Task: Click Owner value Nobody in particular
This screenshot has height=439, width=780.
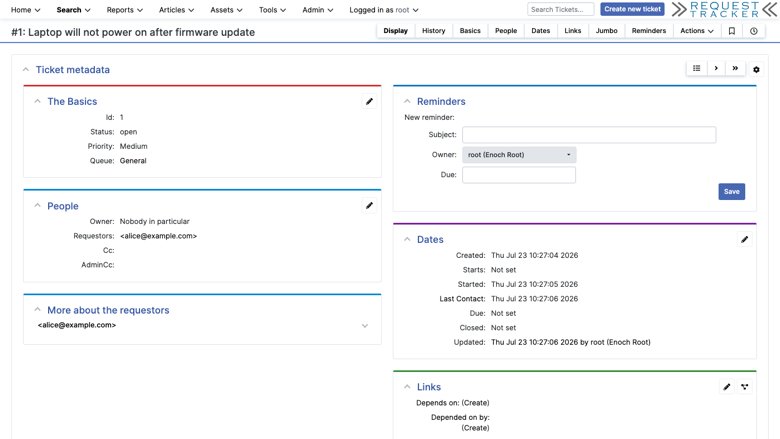Action: pyautogui.click(x=154, y=221)
